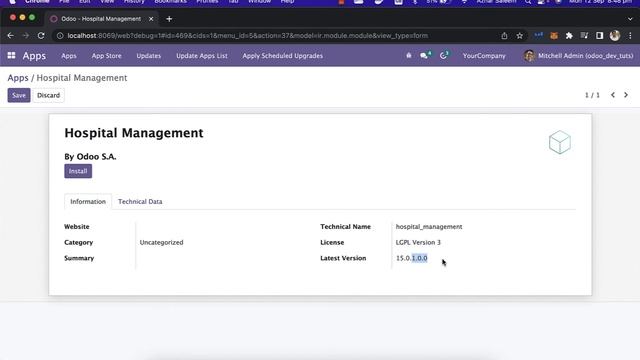Click the Apps title in navbar
Screen dimensions: 640x360
34,56
